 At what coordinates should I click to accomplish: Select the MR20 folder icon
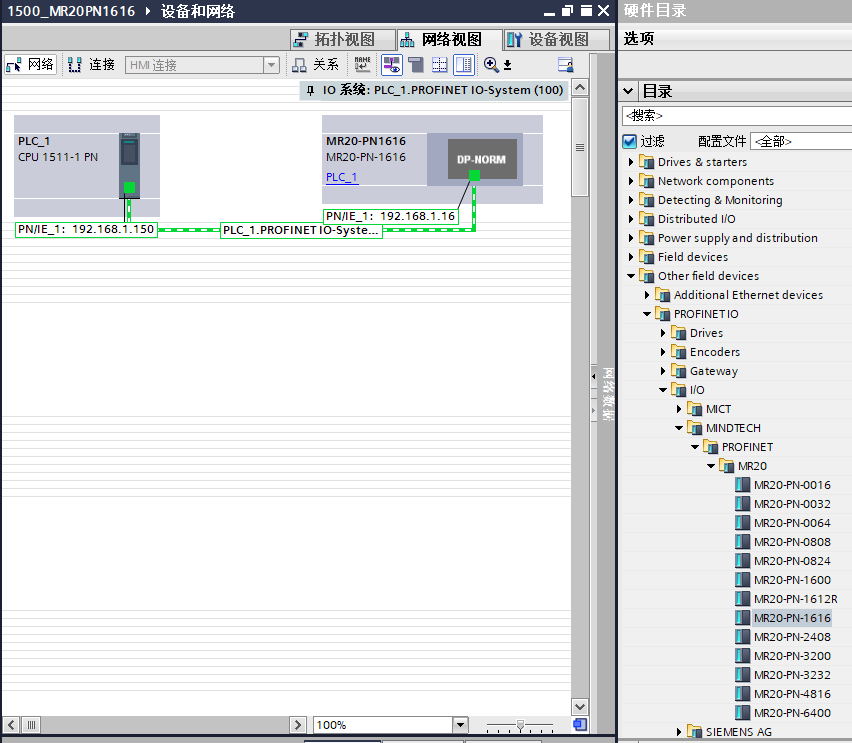click(726, 466)
